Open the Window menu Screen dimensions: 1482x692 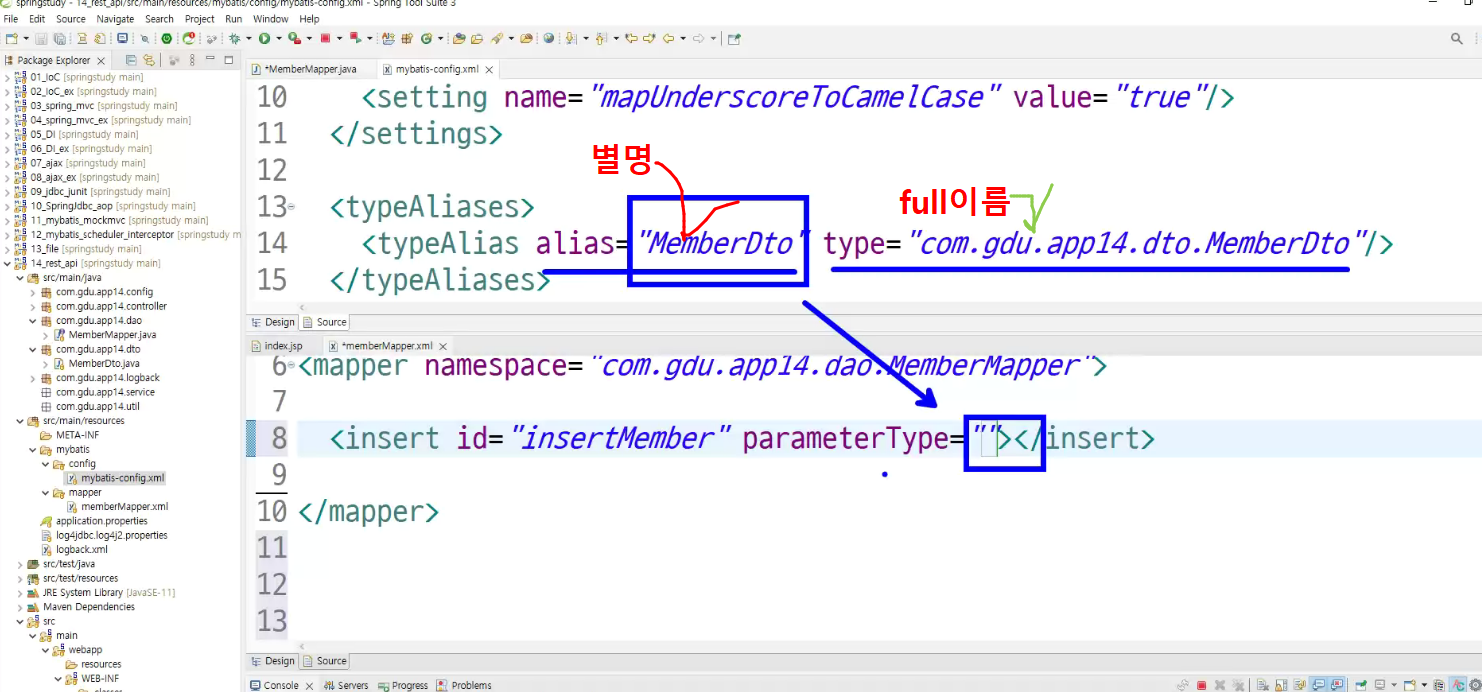271,19
